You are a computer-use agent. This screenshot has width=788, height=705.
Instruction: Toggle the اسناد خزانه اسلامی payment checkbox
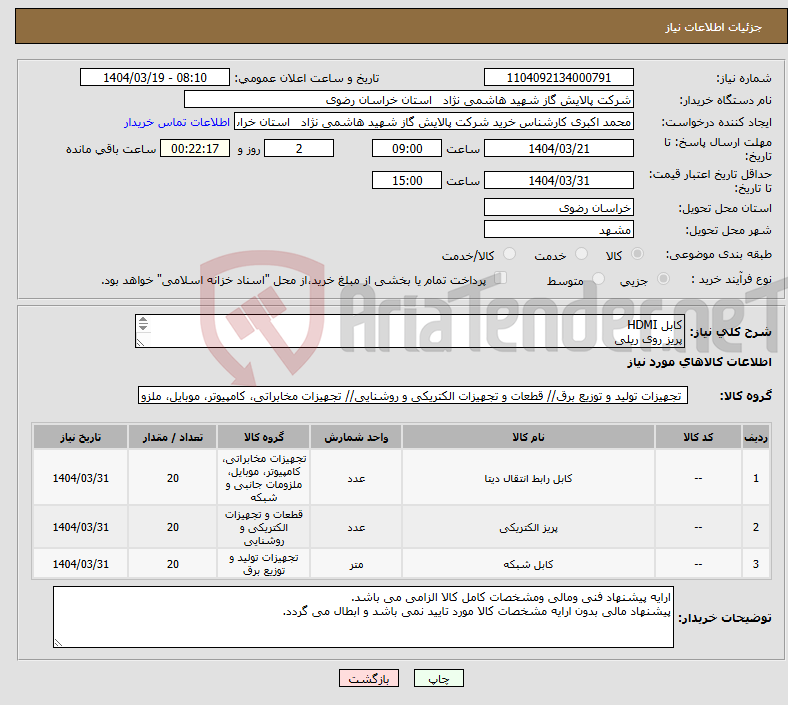click(x=500, y=278)
